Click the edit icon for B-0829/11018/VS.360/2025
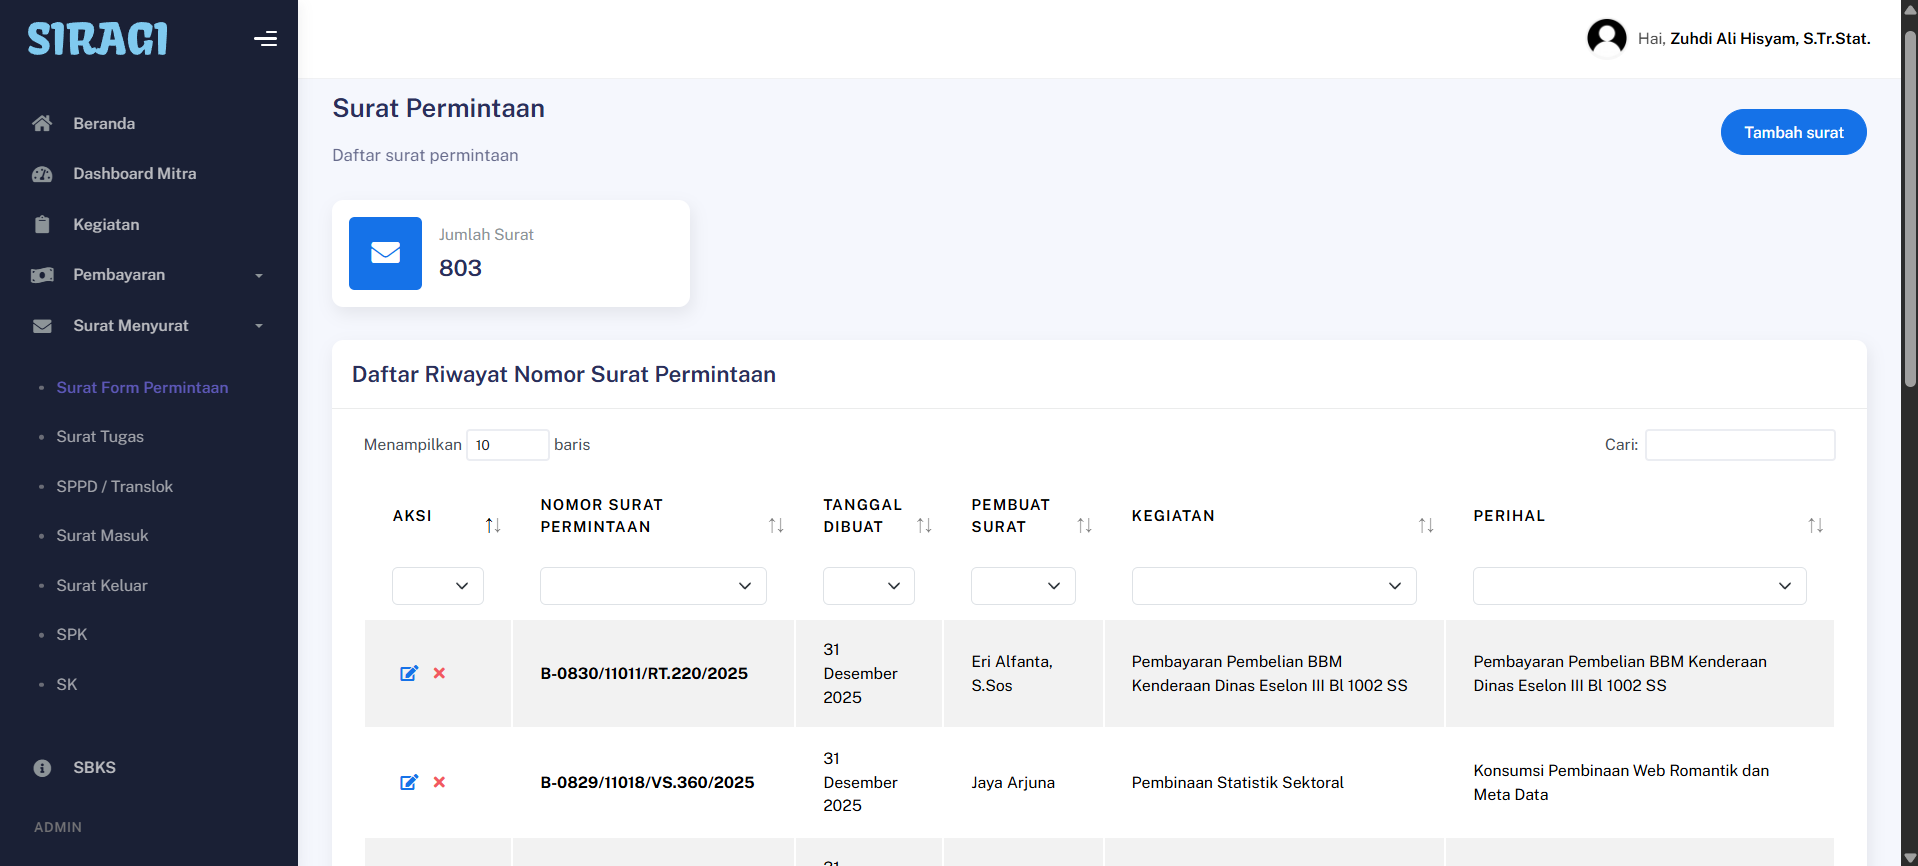This screenshot has height=866, width=1918. coord(409,782)
